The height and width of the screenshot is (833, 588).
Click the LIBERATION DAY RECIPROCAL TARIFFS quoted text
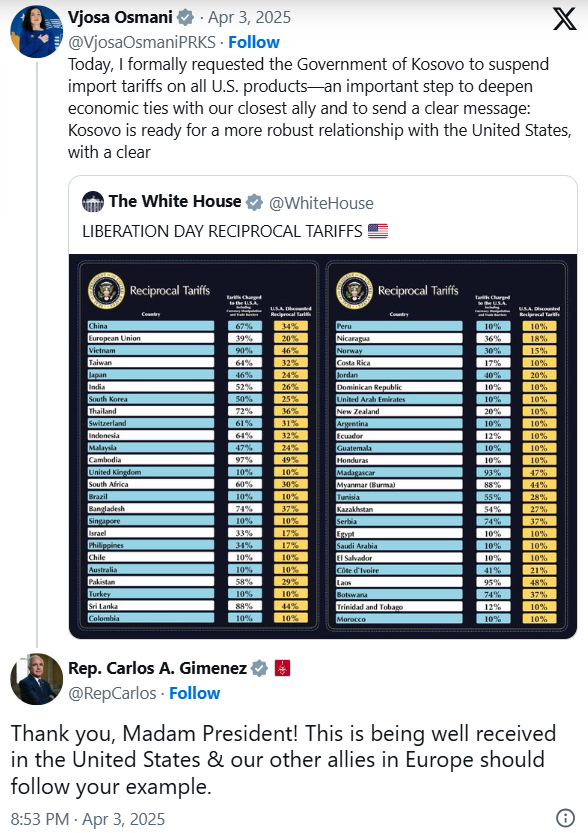tap(222, 231)
